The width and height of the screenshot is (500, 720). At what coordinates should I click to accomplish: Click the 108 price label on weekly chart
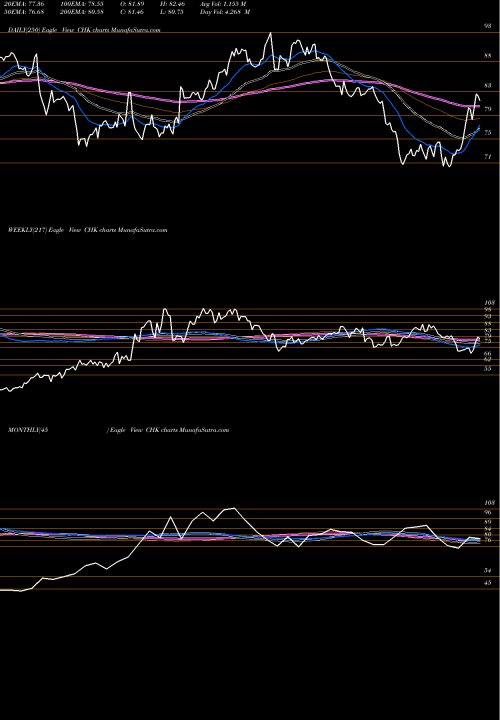[x=489, y=303]
